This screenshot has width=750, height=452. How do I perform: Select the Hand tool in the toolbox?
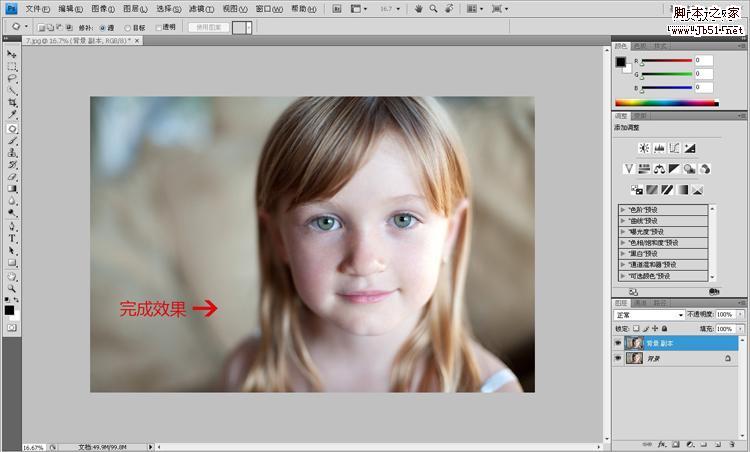pyautogui.click(x=11, y=276)
